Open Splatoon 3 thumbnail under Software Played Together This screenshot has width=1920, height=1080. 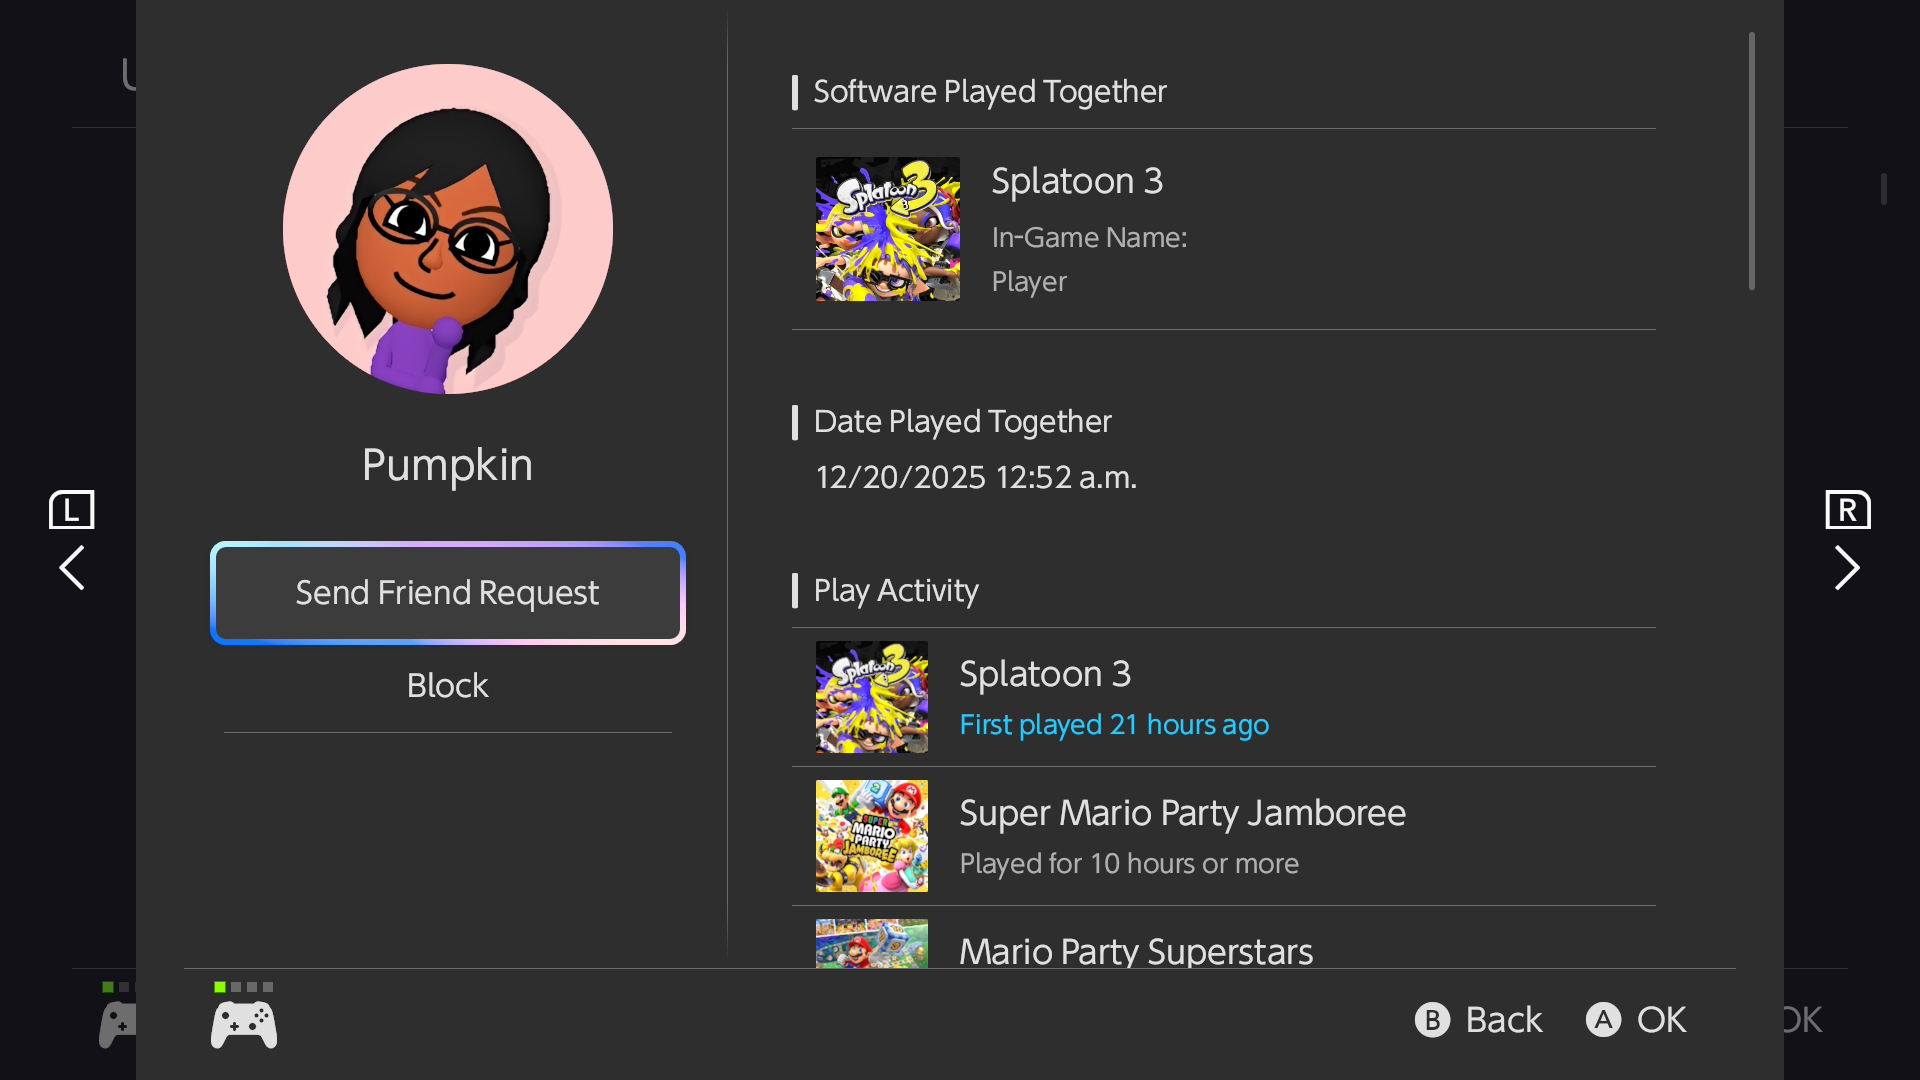click(x=887, y=229)
